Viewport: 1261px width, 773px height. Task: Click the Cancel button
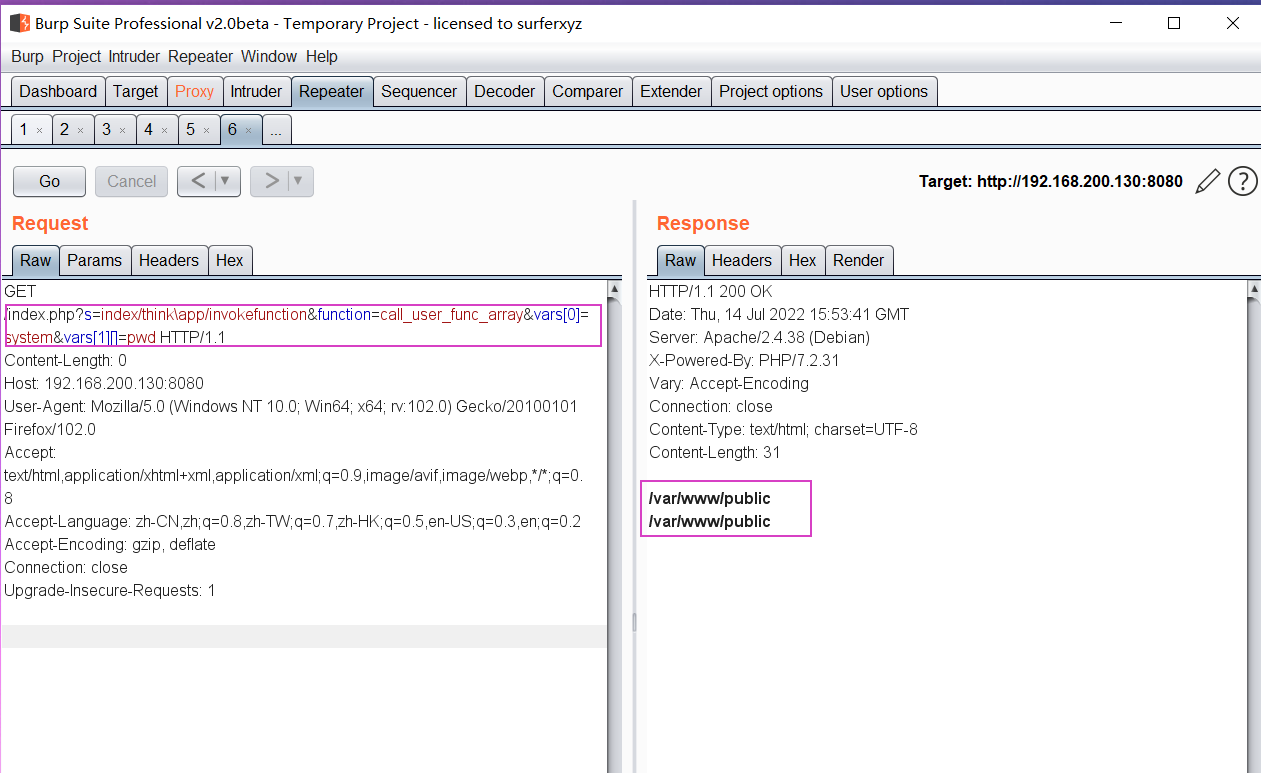[132, 181]
